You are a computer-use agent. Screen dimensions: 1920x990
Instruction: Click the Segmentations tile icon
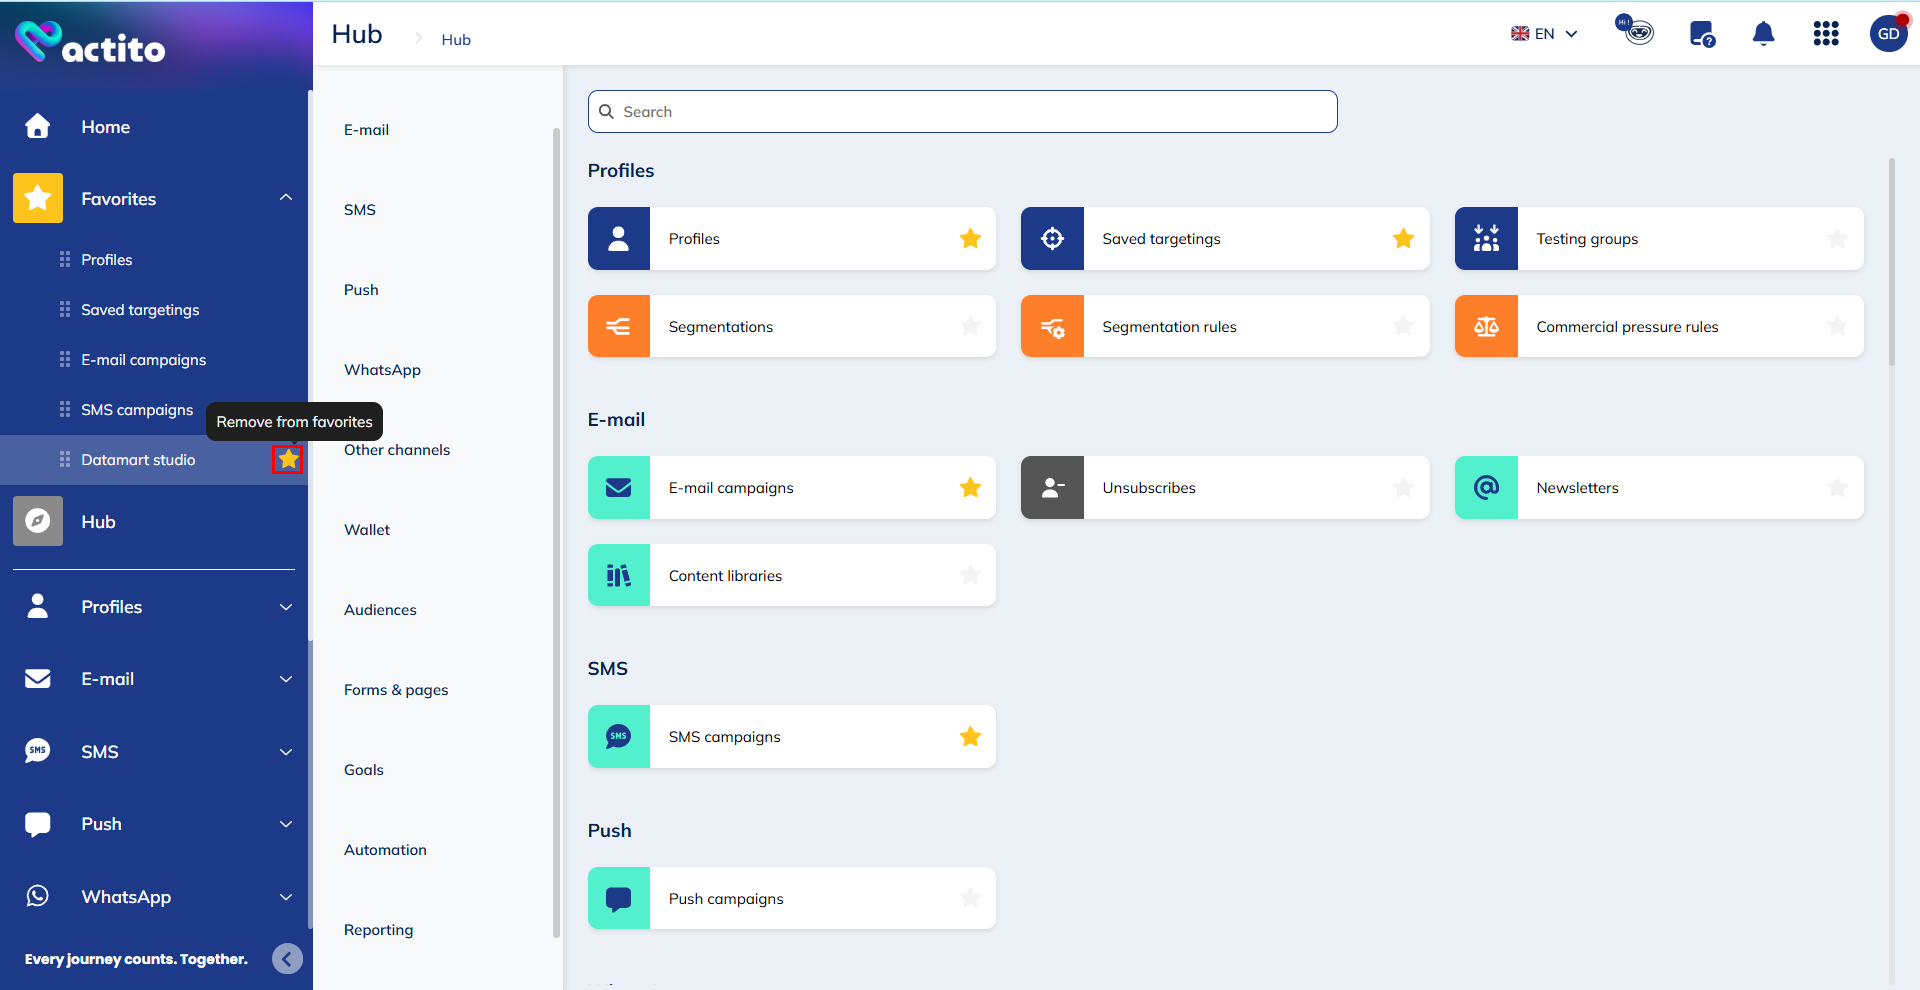(619, 326)
